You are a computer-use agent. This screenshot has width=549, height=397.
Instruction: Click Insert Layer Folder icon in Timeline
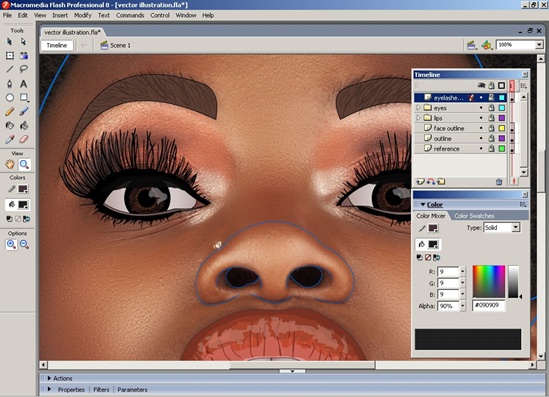coord(441,181)
